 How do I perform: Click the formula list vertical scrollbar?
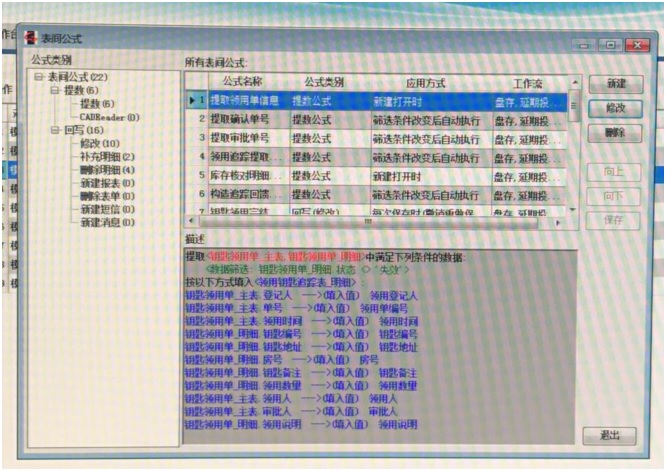coord(575,150)
